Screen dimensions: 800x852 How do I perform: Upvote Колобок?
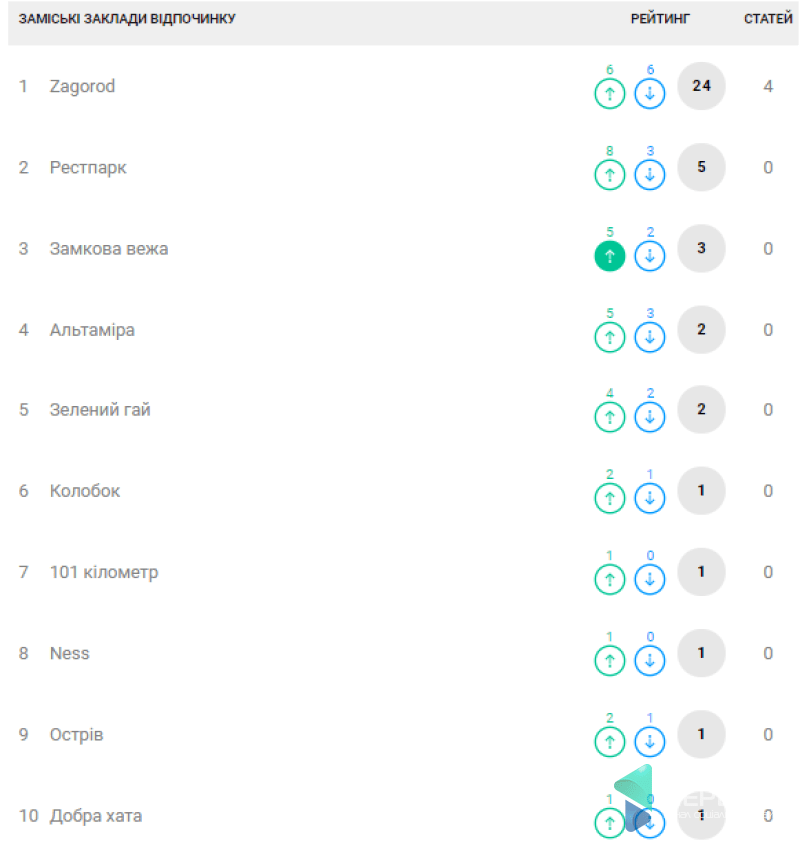pyautogui.click(x=610, y=498)
